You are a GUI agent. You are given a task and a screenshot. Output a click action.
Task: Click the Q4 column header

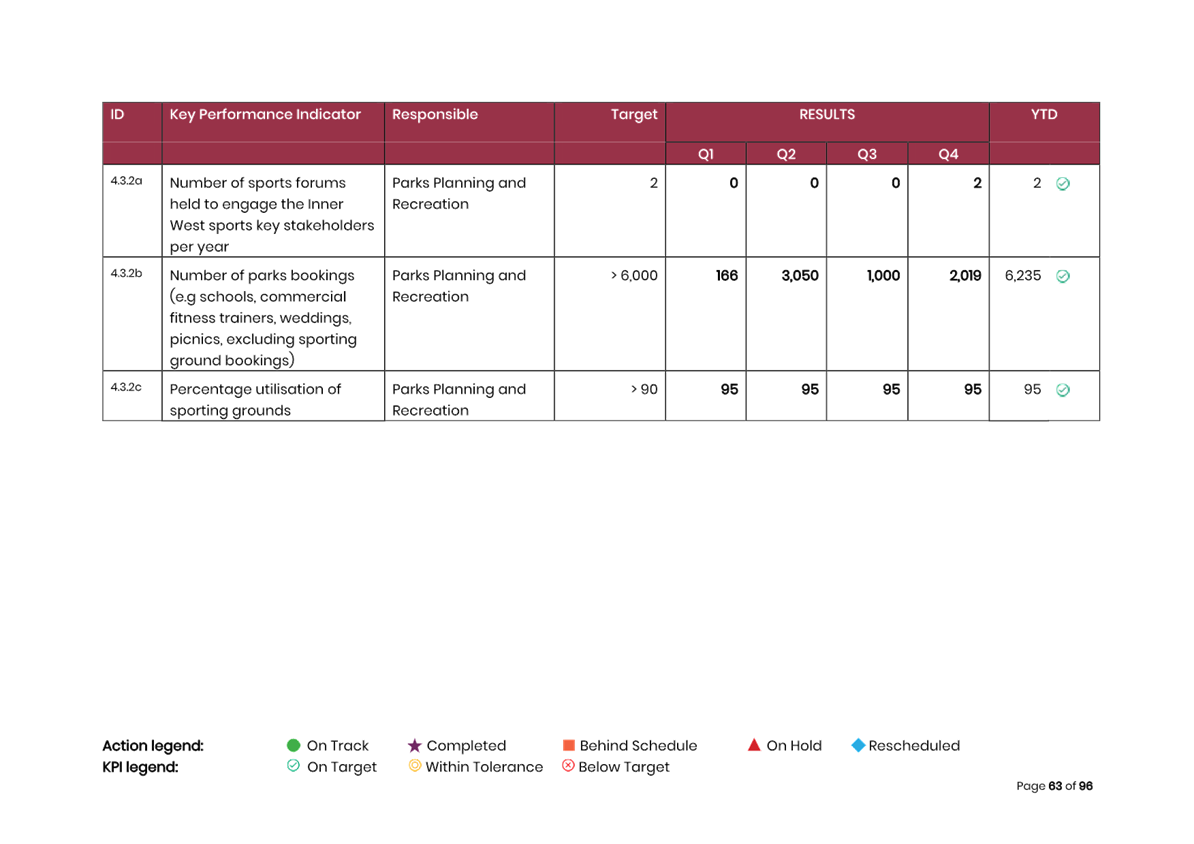(x=948, y=154)
